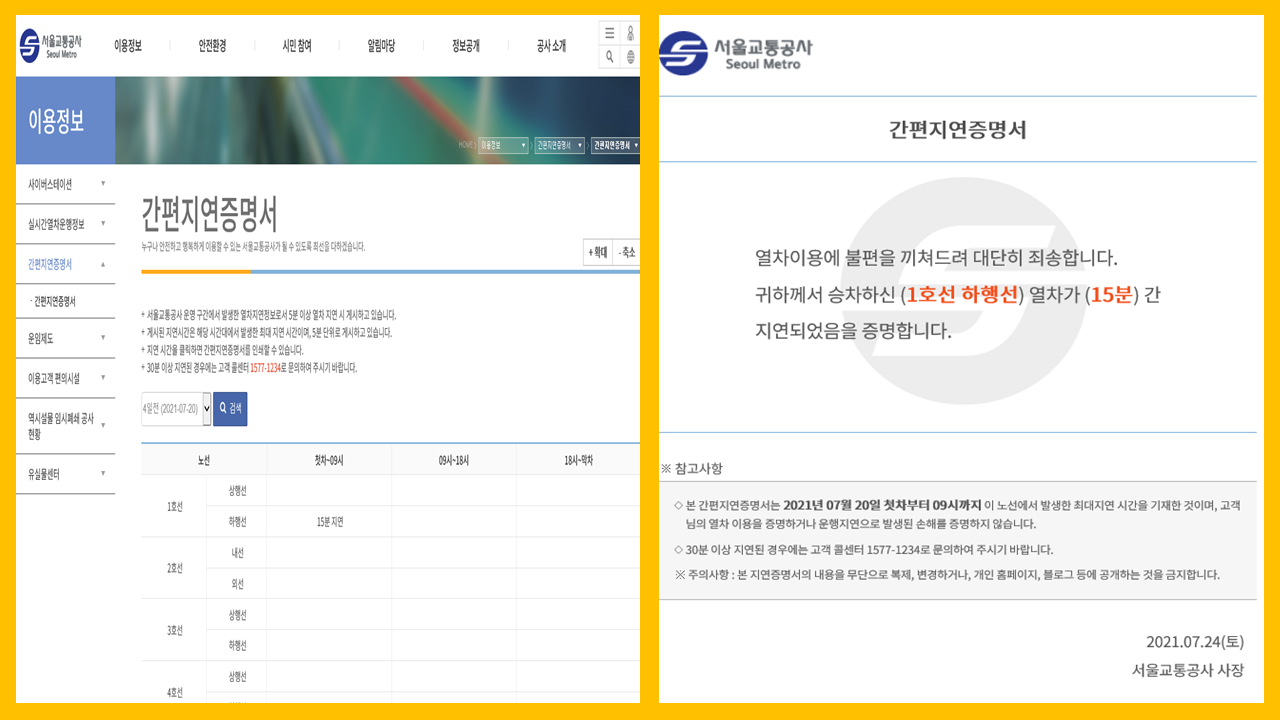1280x720 pixels.
Task: Click the 첫차~09시 column header
Action: [329, 460]
